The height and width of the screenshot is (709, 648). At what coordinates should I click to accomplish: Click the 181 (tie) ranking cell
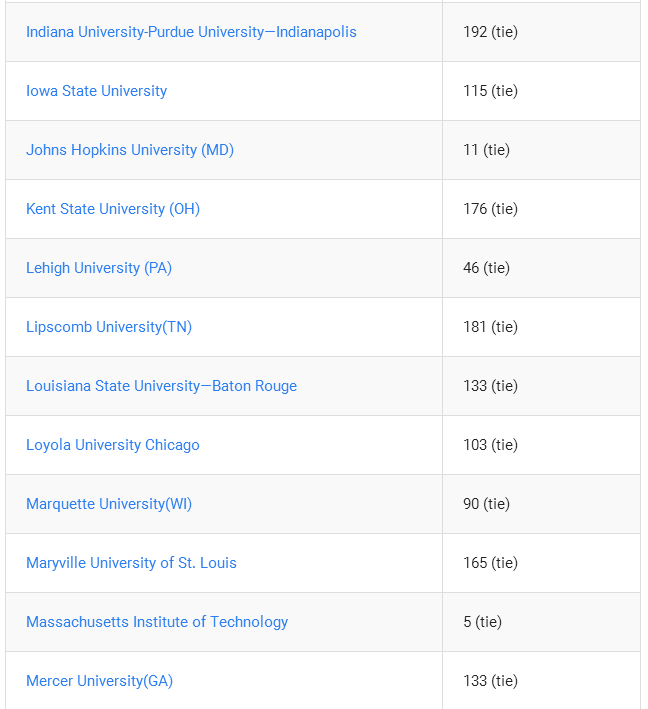541,327
